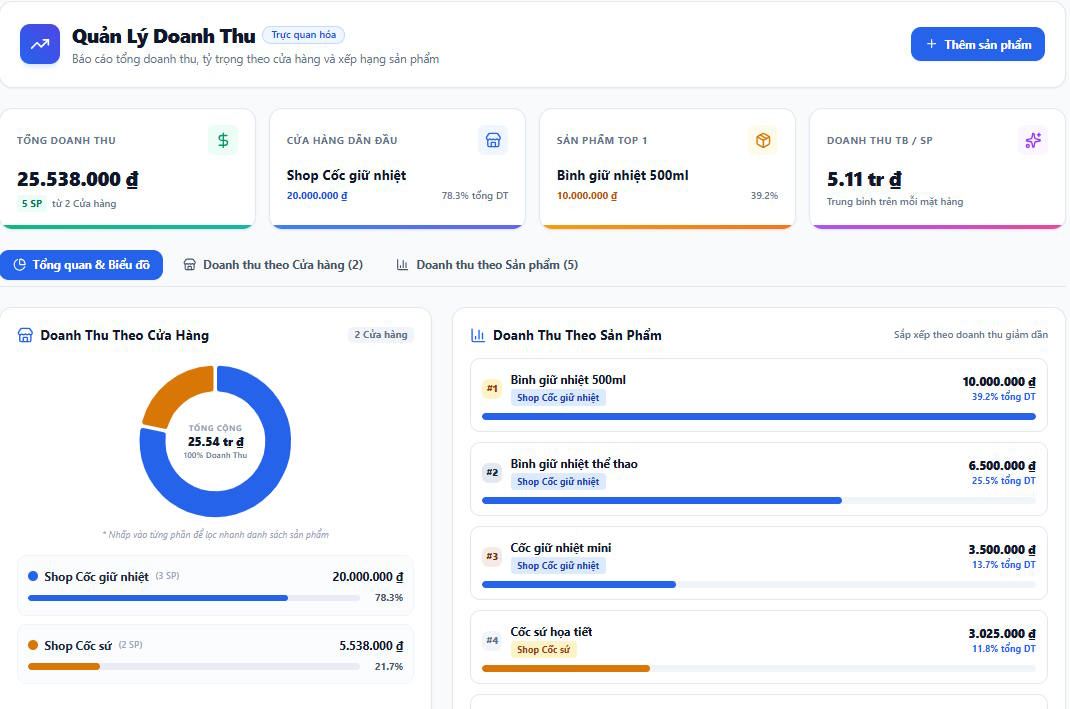Click the Thêm sản phẩm button
The height and width of the screenshot is (709, 1070).
977,44
